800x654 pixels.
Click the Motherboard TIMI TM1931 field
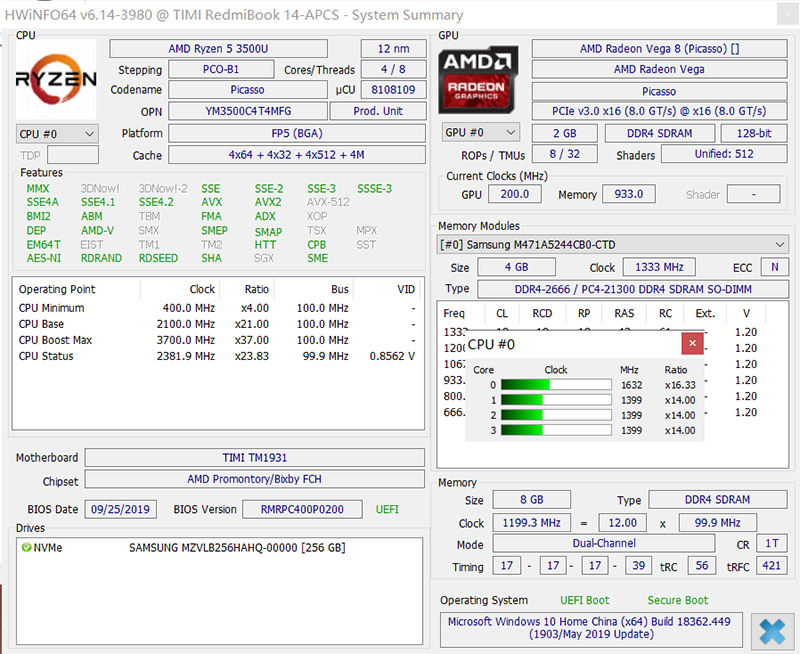point(255,458)
